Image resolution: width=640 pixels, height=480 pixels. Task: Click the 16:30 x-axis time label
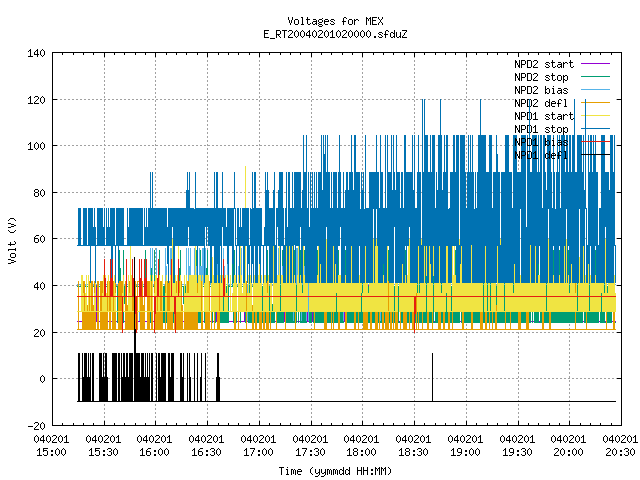point(206,452)
